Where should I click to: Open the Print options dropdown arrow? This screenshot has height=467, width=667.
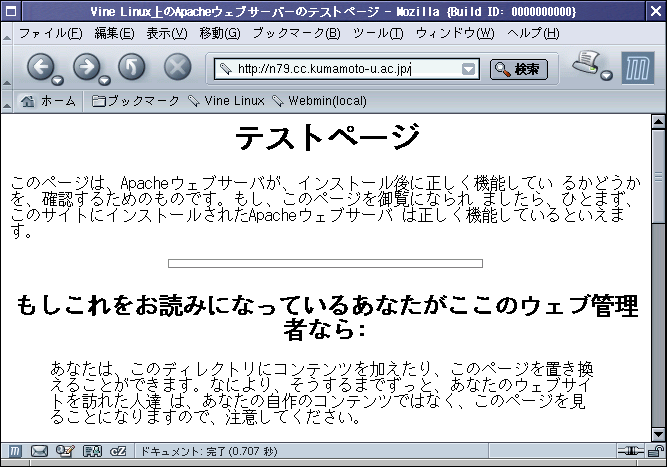(607, 75)
